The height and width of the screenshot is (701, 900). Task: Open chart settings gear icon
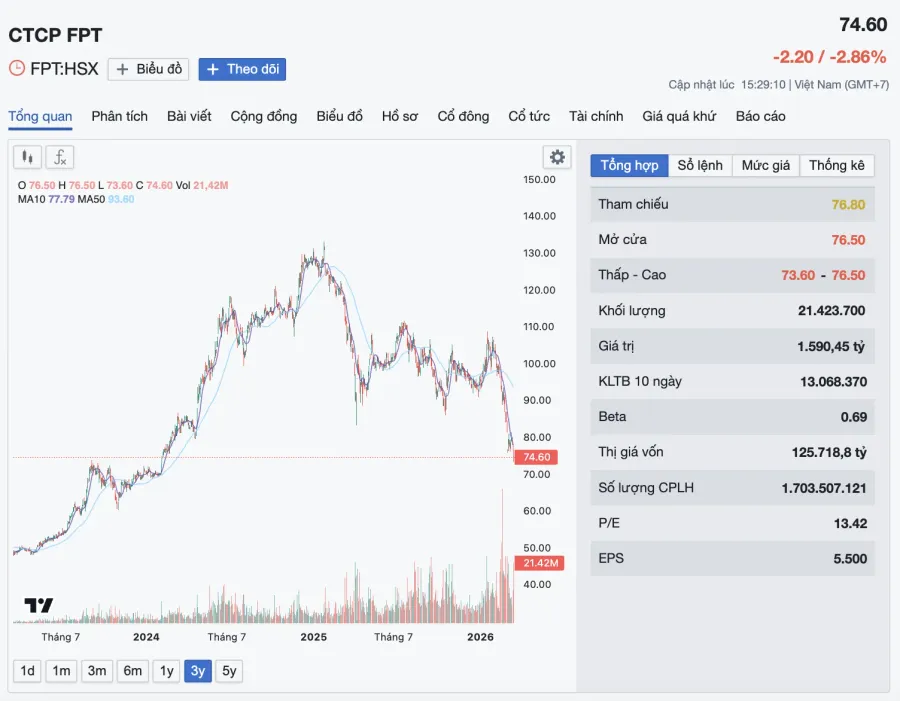coord(557,157)
